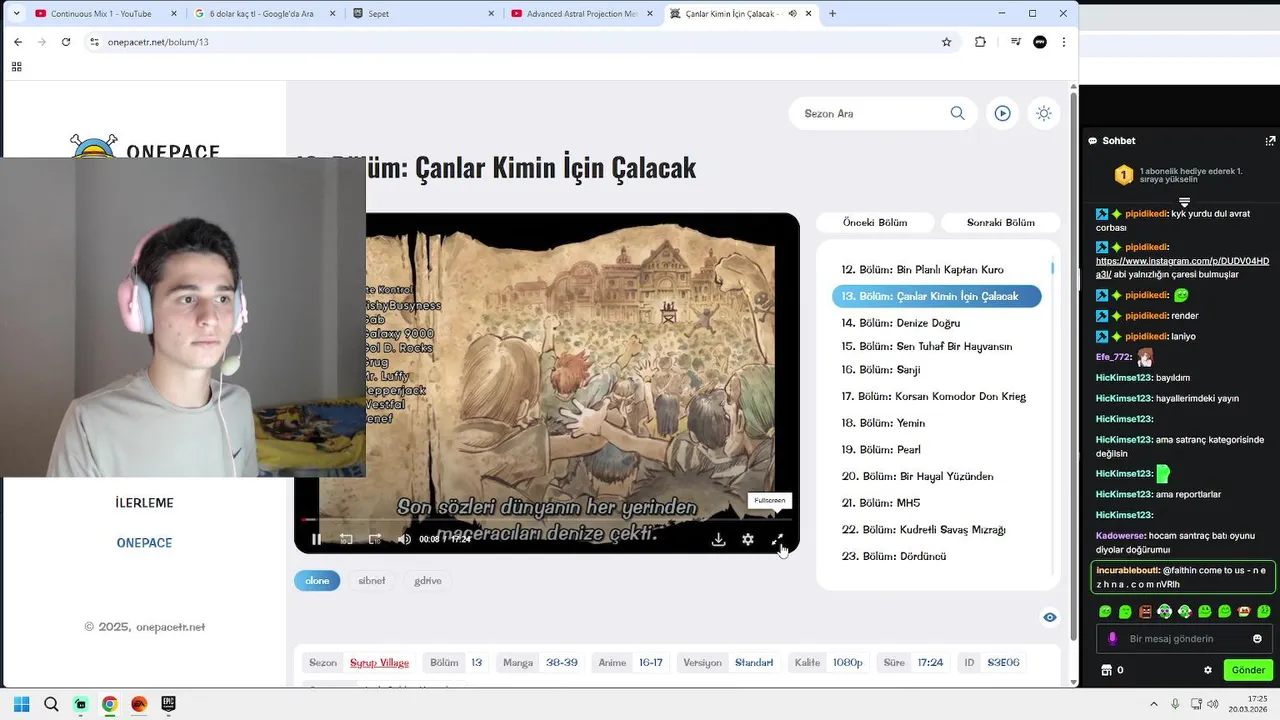This screenshot has height=720, width=1280.
Task: Click the search magnifier icon
Action: click(x=957, y=113)
